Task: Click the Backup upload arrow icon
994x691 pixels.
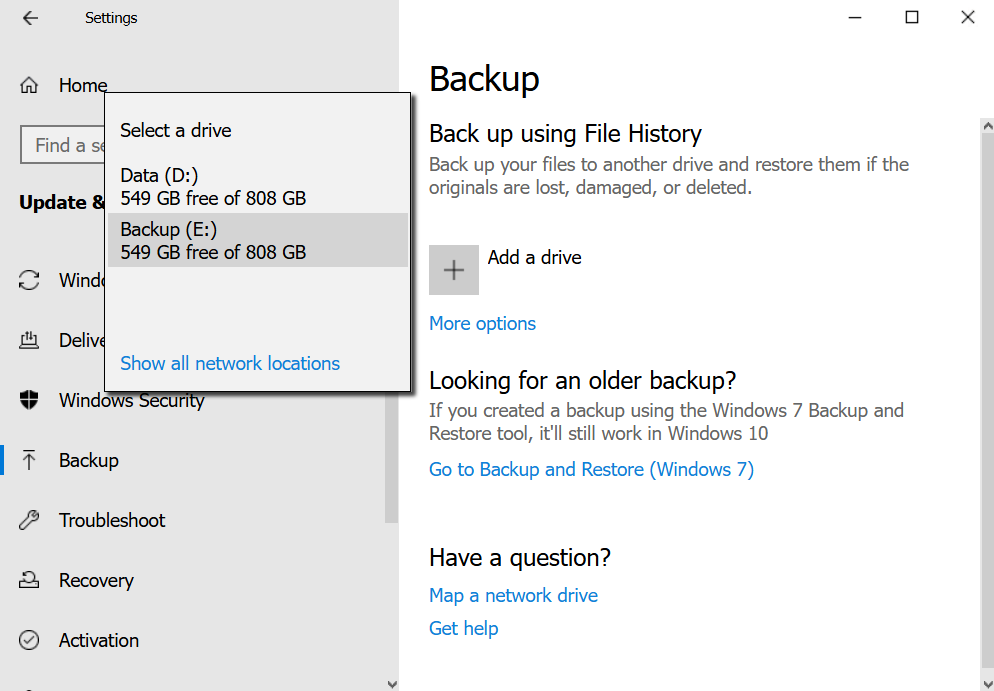Action: (x=30, y=460)
